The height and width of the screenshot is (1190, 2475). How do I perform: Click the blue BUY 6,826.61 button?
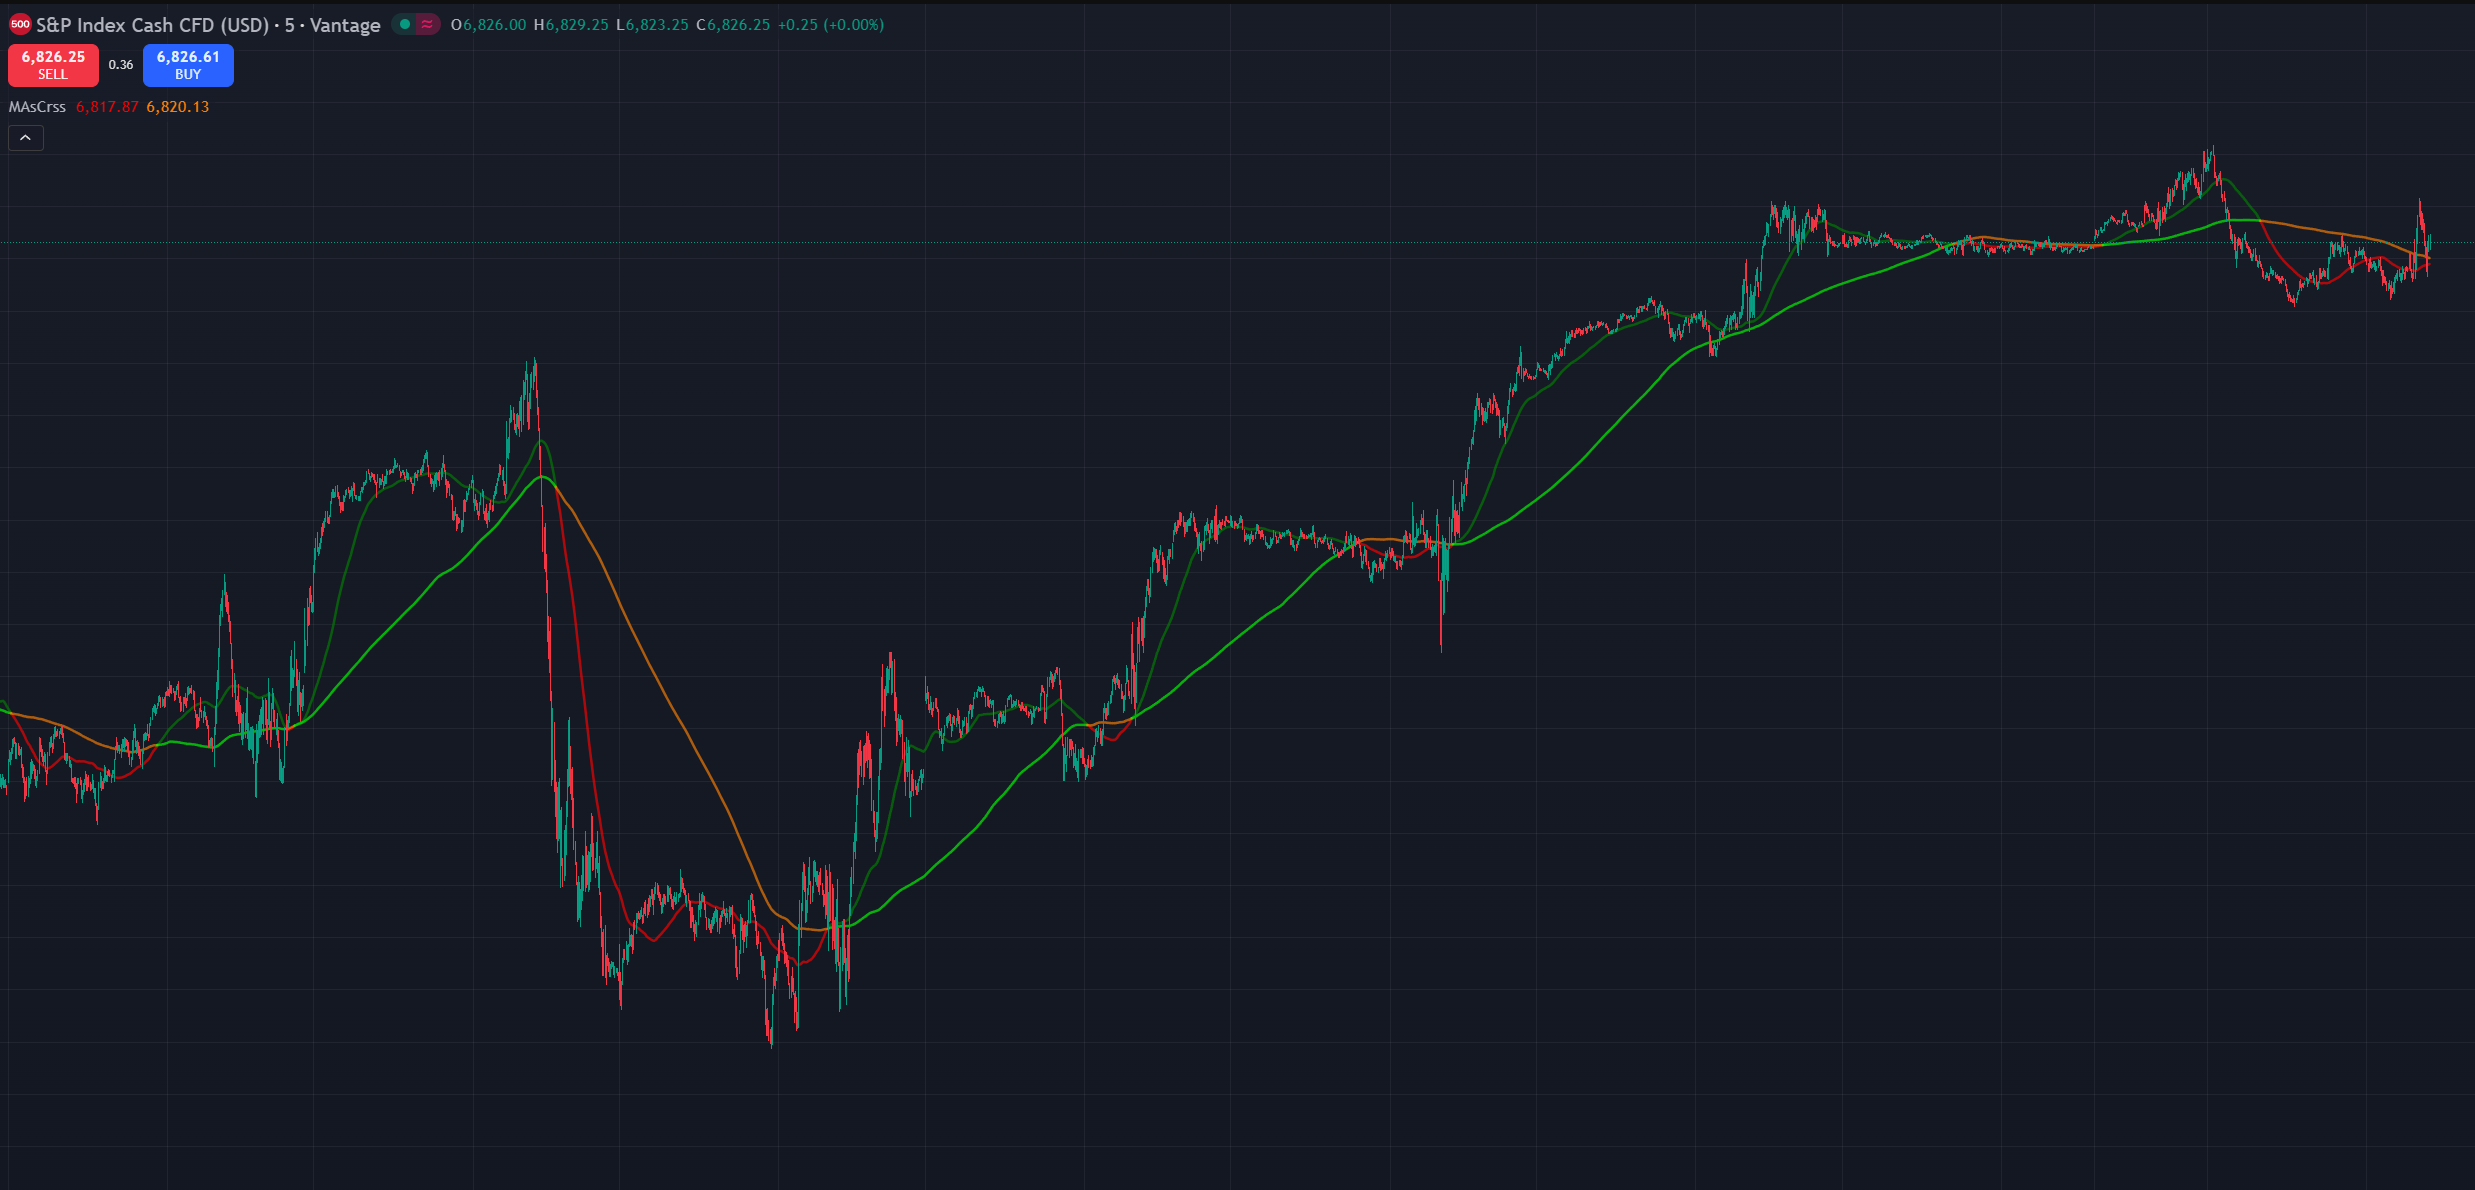[188, 65]
